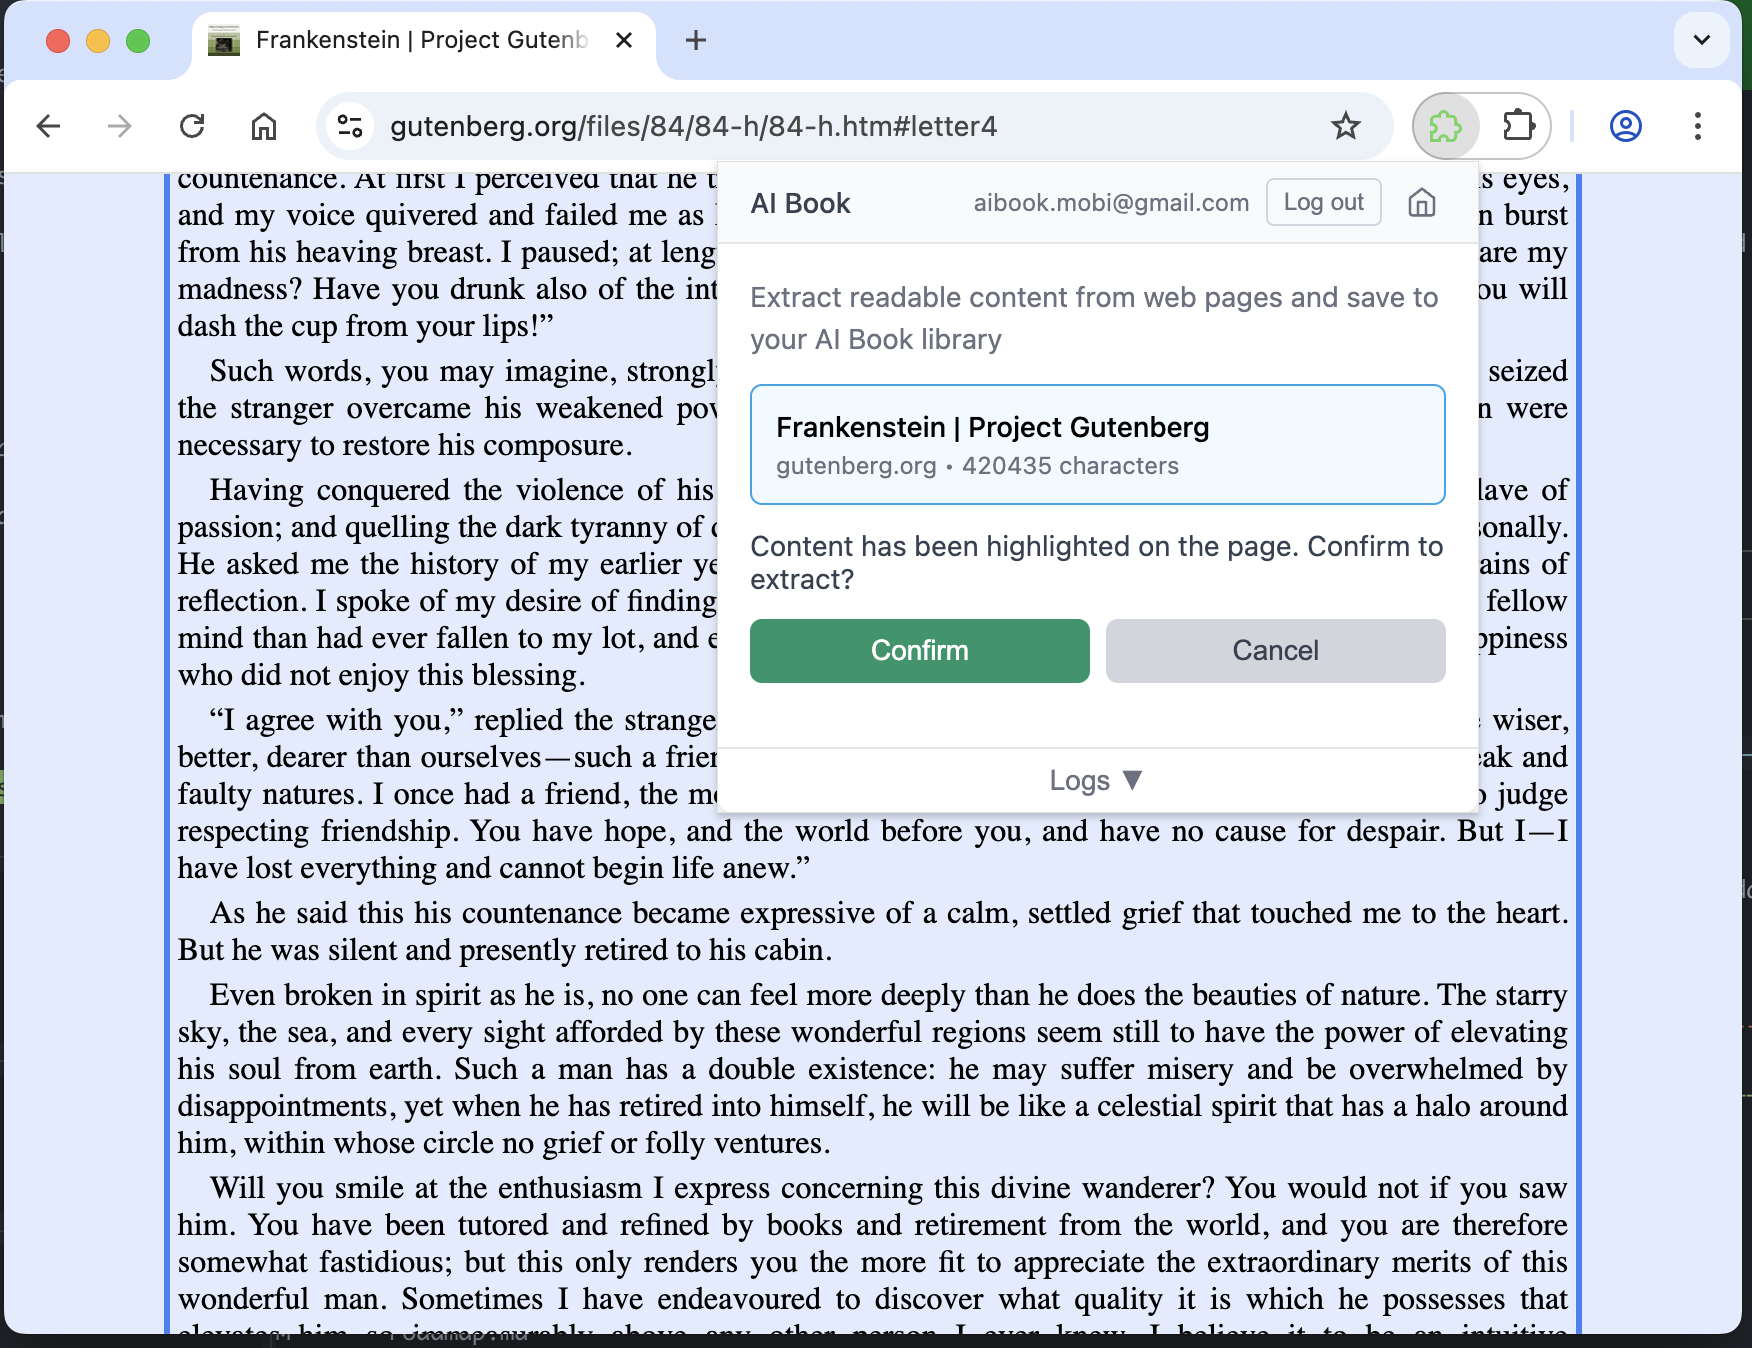Image resolution: width=1752 pixels, height=1348 pixels.
Task: Confirm the content extraction
Action: click(919, 651)
